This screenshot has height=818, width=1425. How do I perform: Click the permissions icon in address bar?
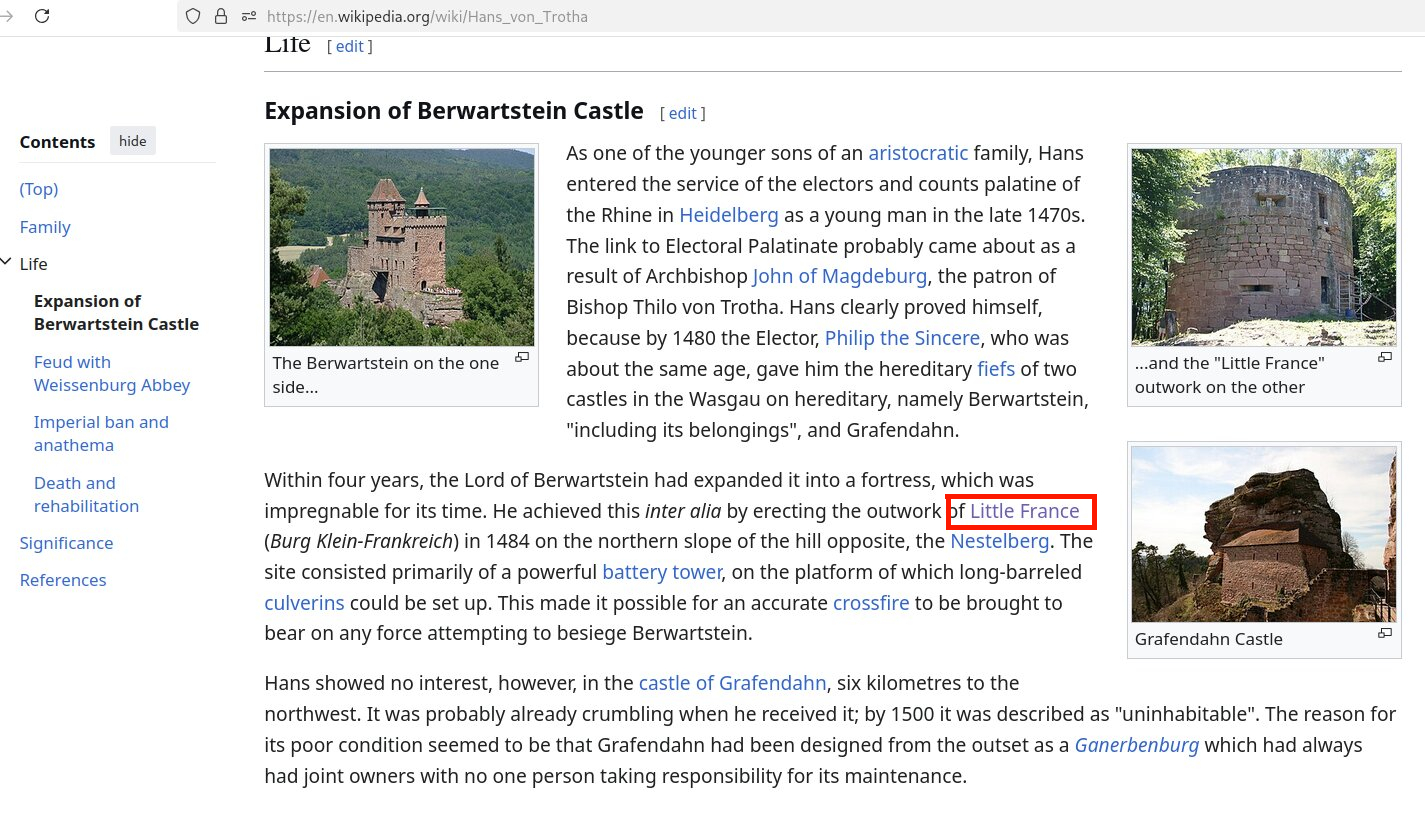click(248, 16)
